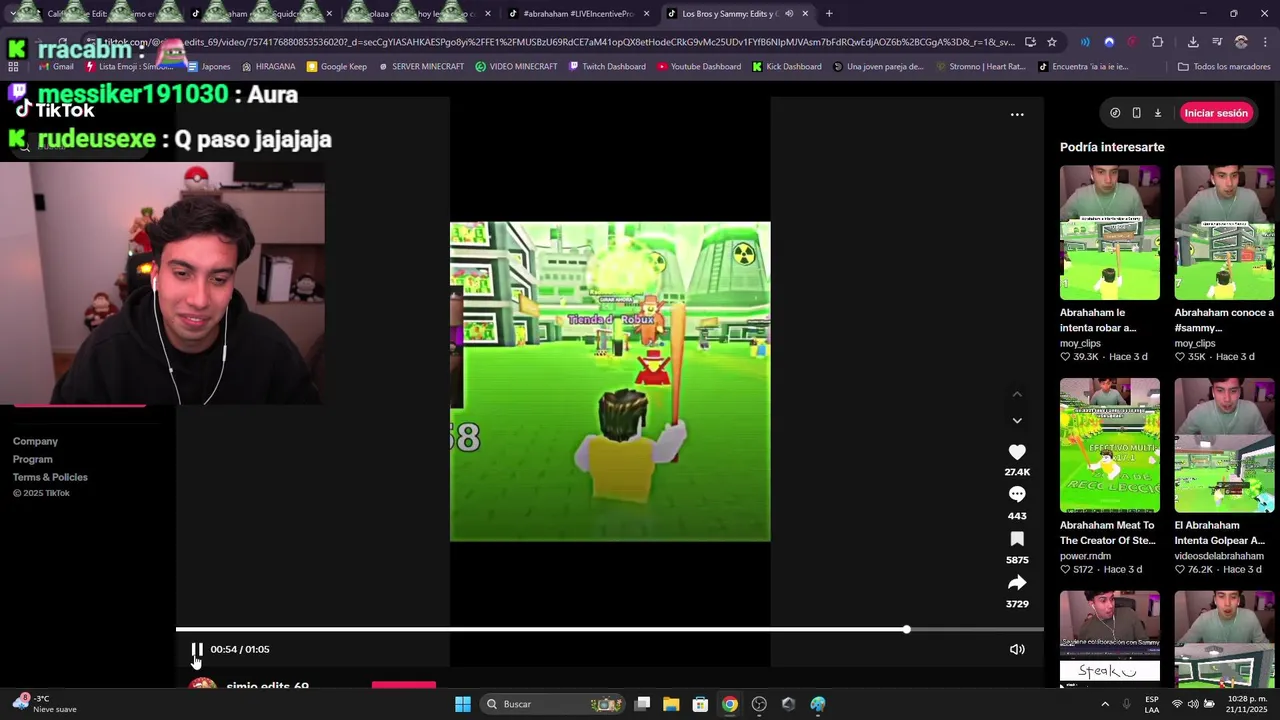Viewport: 1280px width, 720px height.
Task: Open the Gmail bookmark
Action: click(x=55, y=67)
